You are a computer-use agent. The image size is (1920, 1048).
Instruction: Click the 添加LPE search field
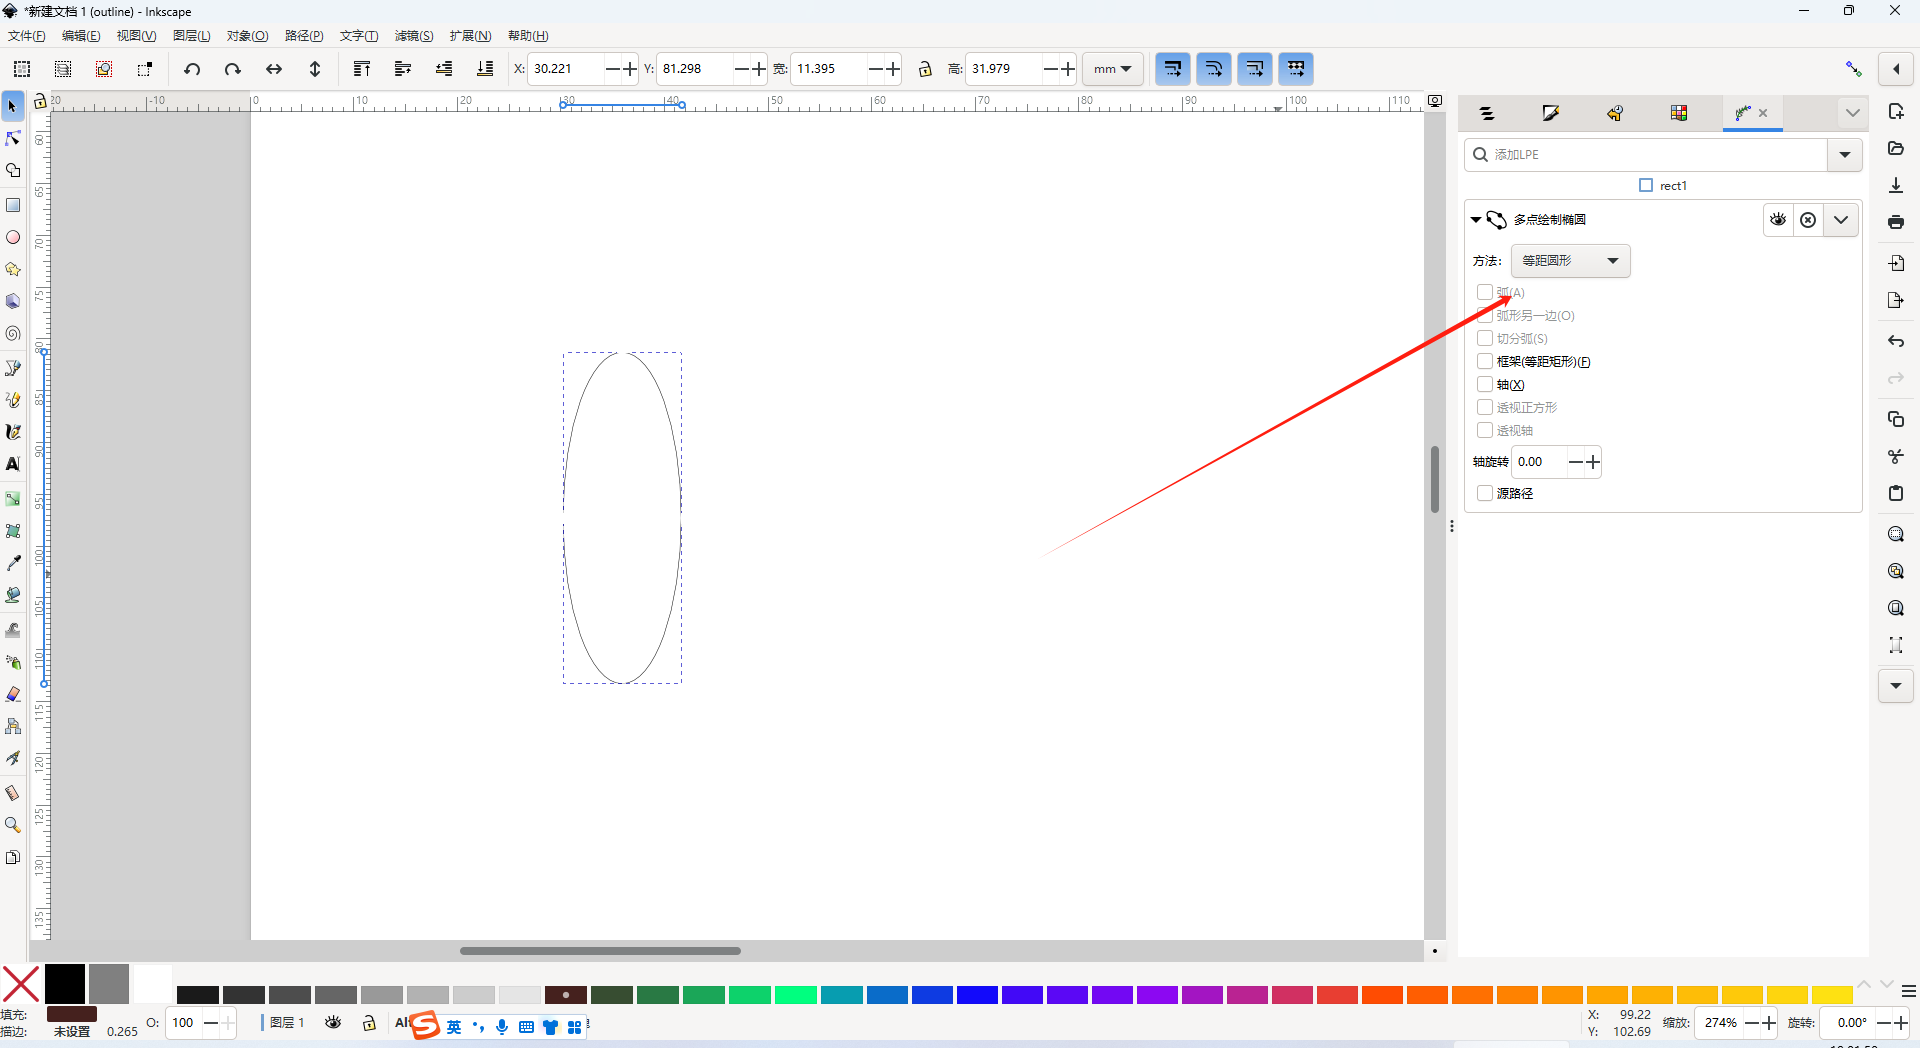(x=1650, y=155)
